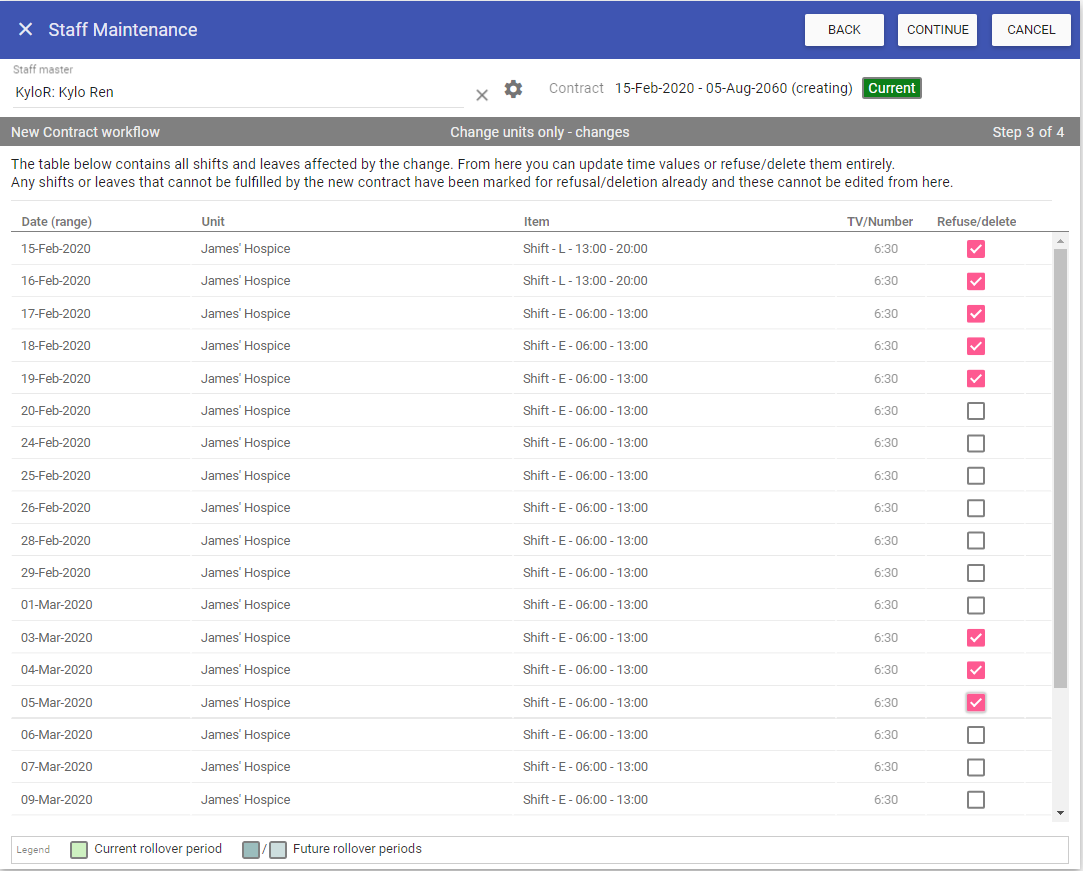Click the Current rollover period green swatch

click(x=79, y=850)
